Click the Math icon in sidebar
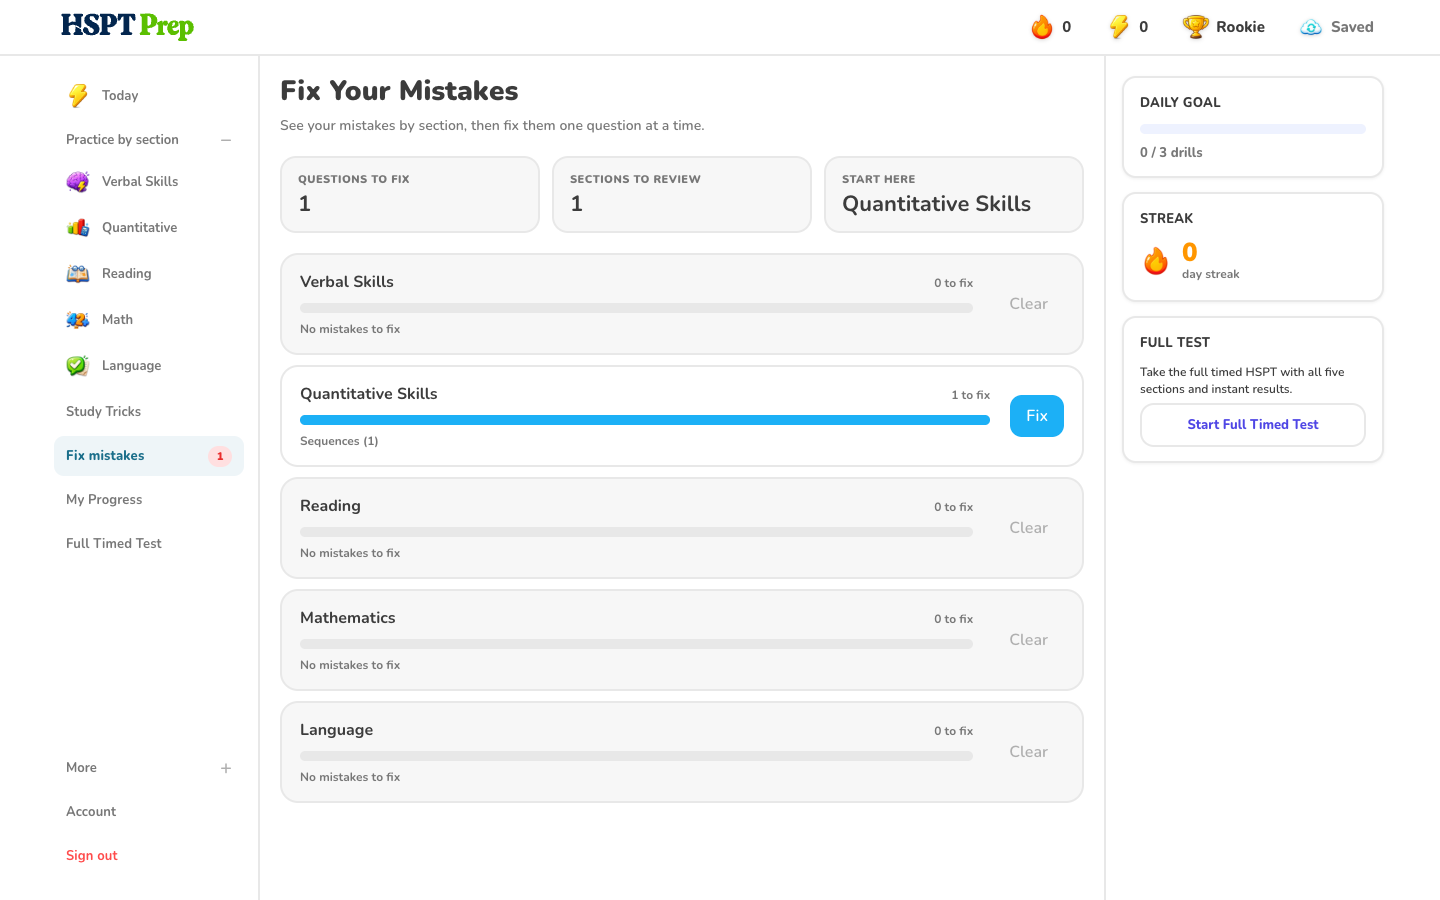 [78, 319]
